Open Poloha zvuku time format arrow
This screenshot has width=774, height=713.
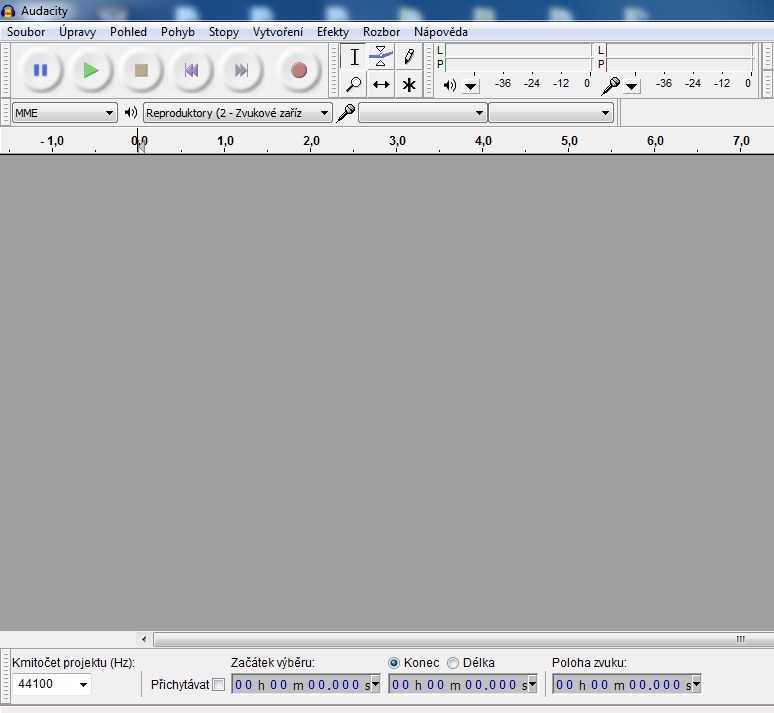(697, 684)
